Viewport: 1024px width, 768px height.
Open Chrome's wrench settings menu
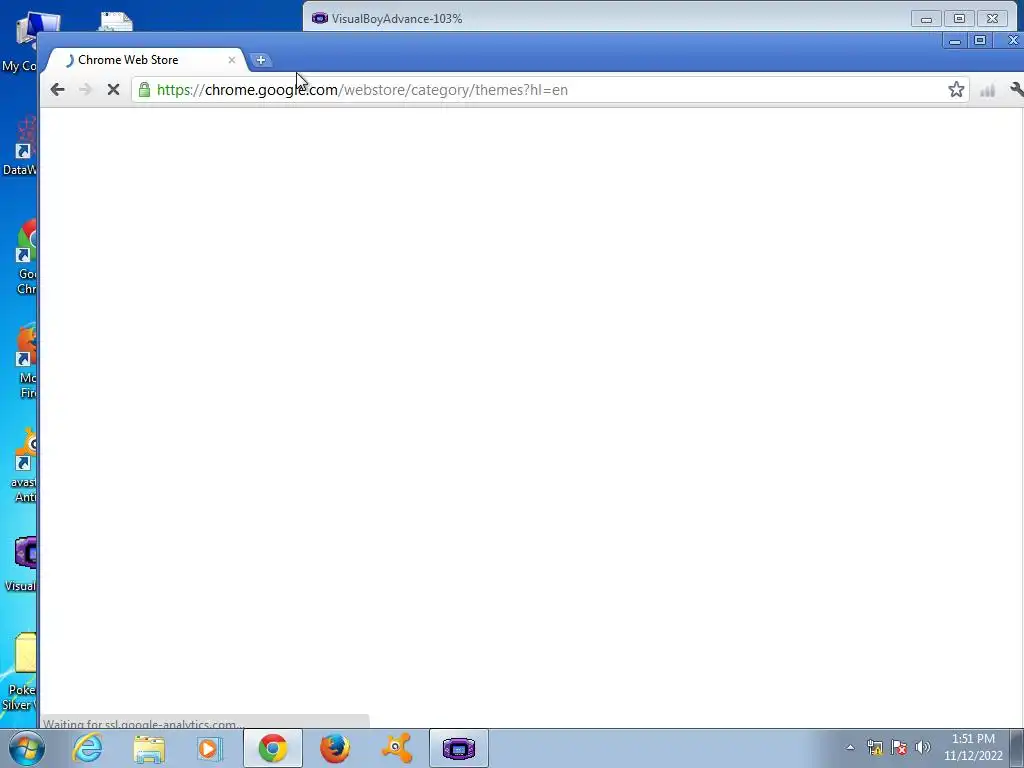[1016, 89]
